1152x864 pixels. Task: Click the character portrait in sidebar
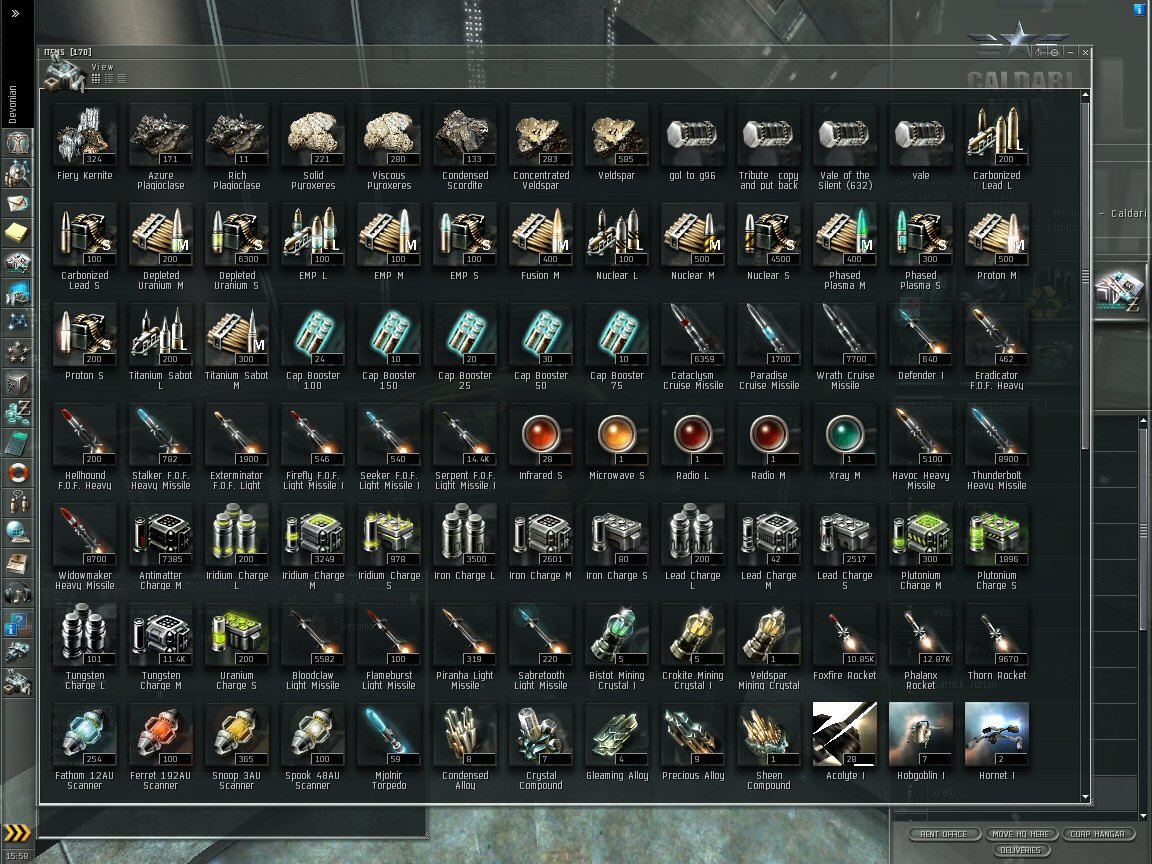click(17, 143)
